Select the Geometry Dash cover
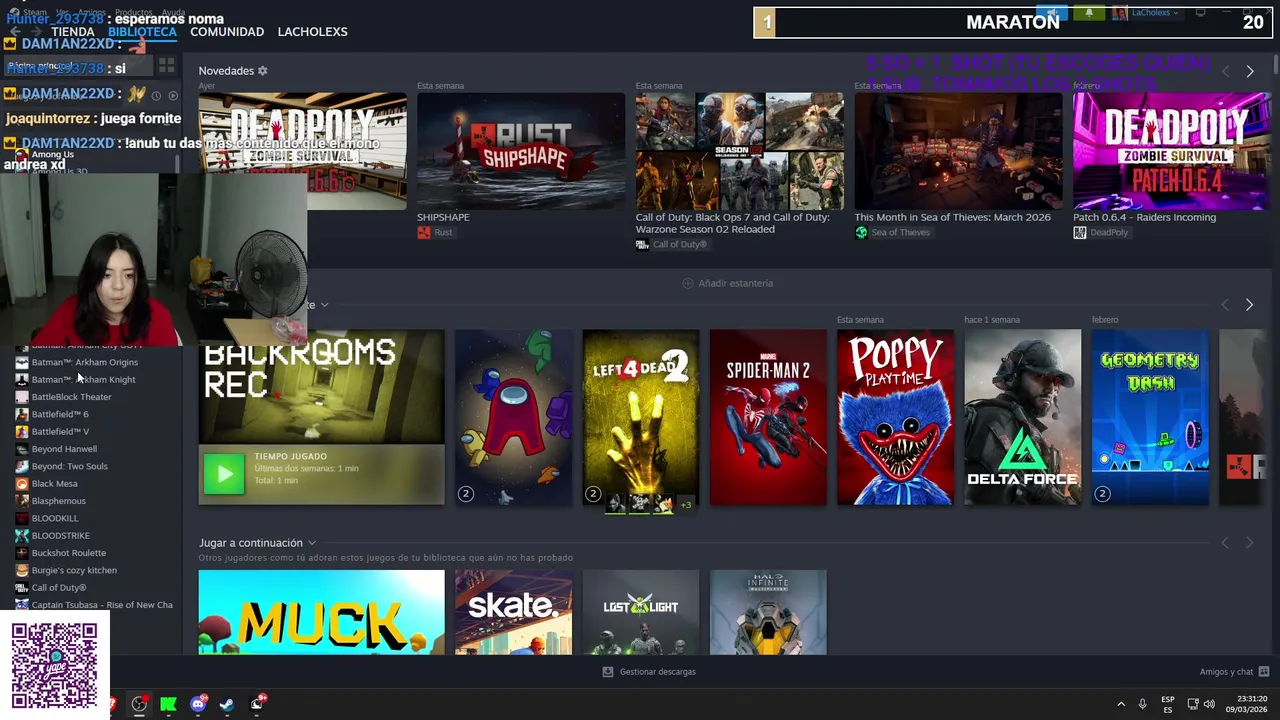This screenshot has width=1280, height=720. point(1150,418)
